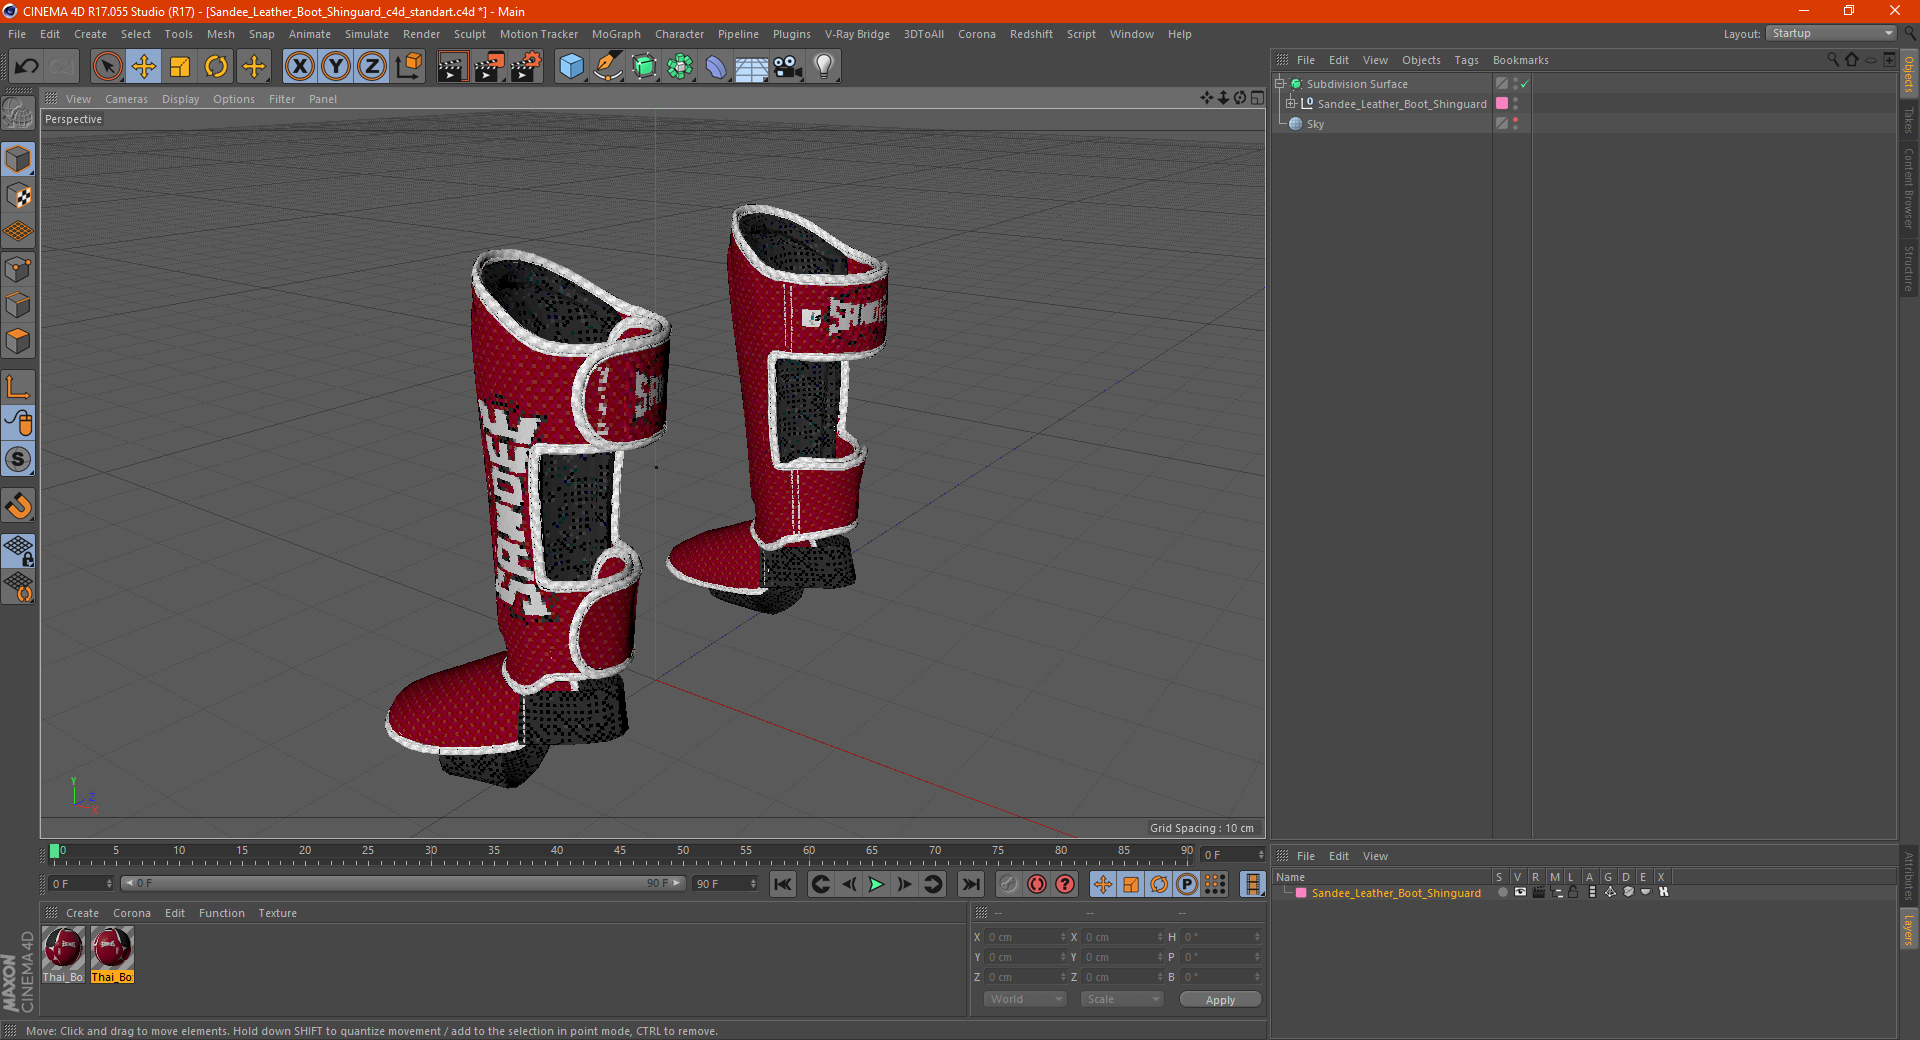Open the World coordinate dropdown
Screen dimensions: 1920x1040
coord(1025,999)
